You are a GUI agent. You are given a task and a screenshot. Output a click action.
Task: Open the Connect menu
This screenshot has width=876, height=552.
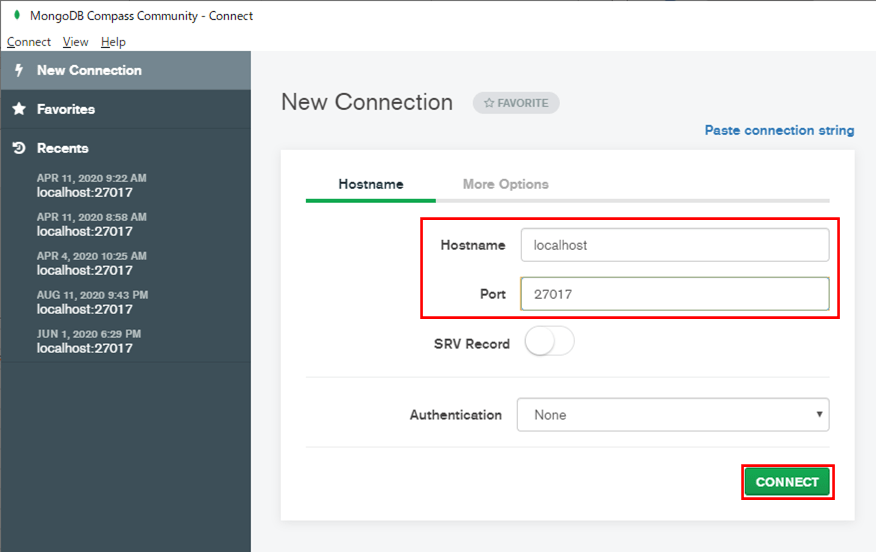(28, 42)
